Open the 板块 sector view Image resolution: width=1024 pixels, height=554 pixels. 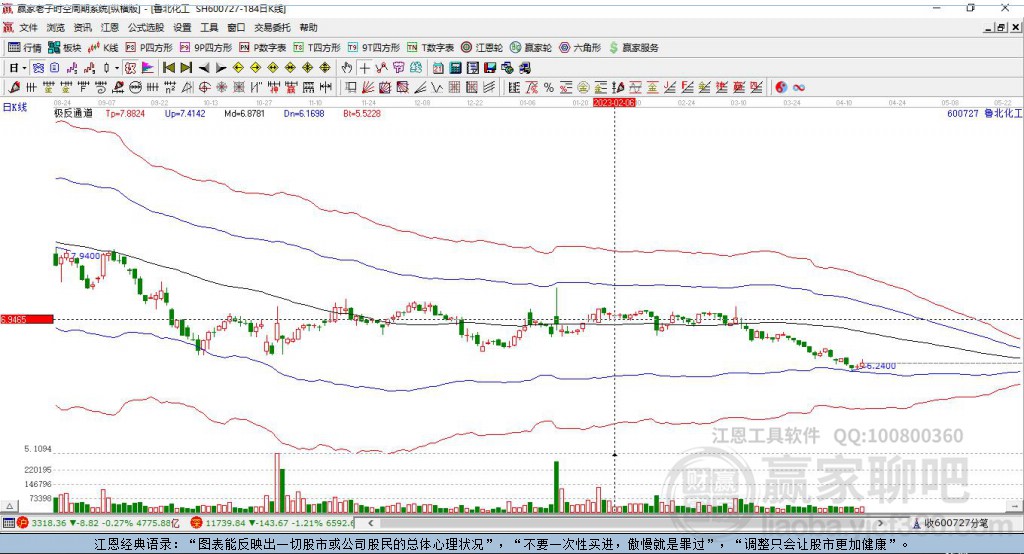coord(65,48)
